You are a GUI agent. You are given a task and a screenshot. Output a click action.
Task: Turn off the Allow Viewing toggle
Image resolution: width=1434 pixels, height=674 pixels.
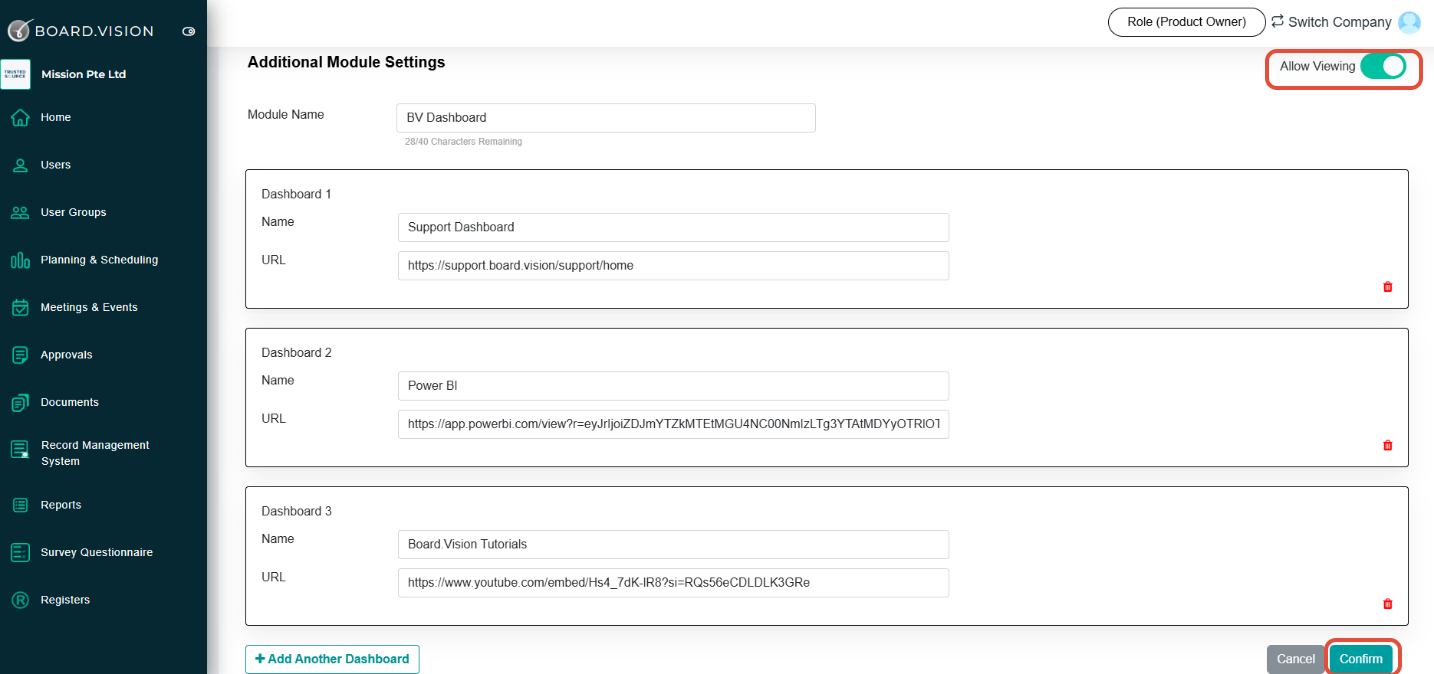pos(1383,67)
